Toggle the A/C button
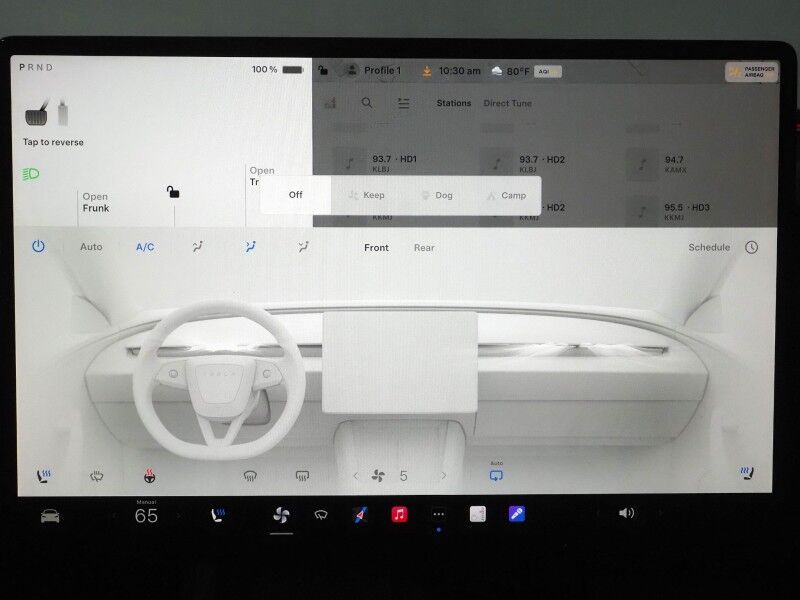This screenshot has width=800, height=600. [x=145, y=247]
